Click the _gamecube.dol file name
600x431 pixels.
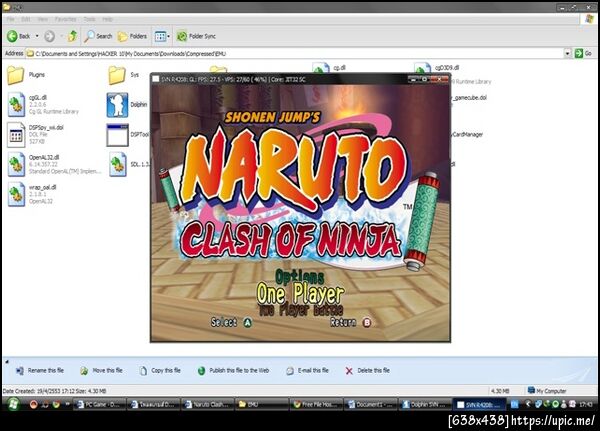tap(469, 98)
